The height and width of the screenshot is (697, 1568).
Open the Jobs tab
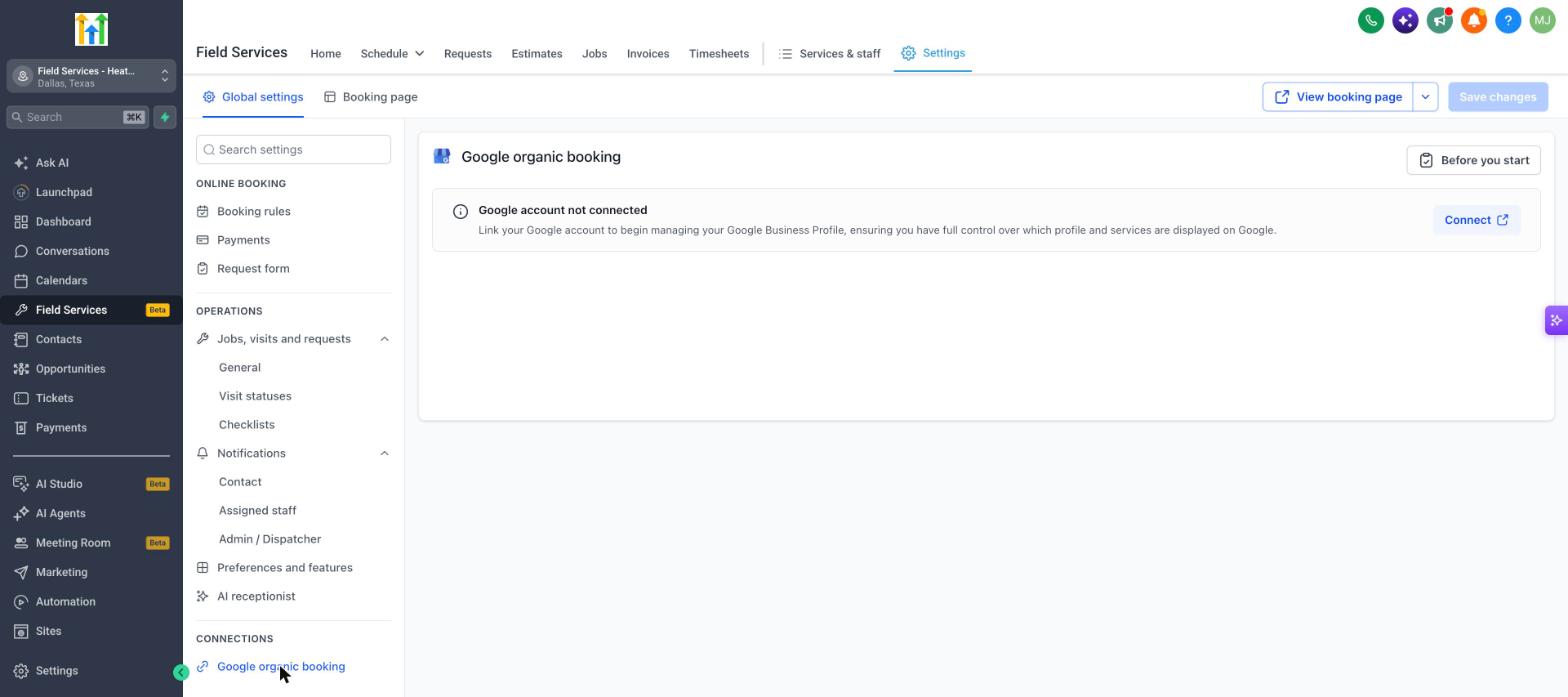click(x=594, y=53)
